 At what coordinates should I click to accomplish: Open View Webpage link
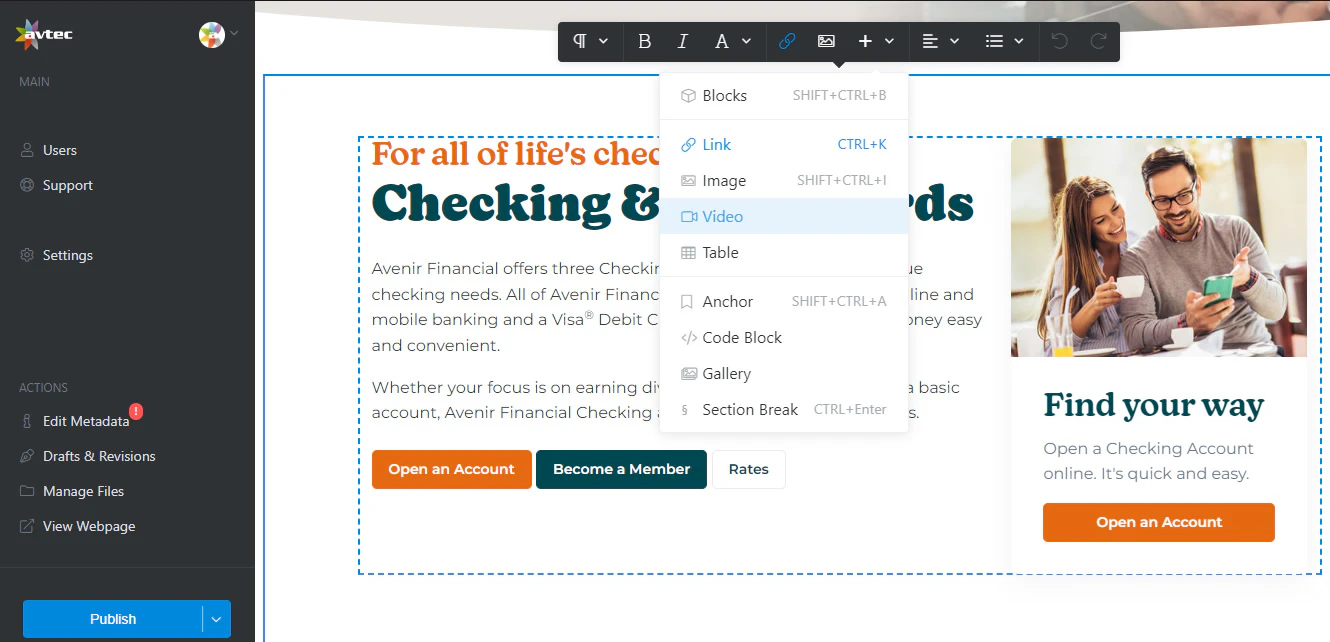coord(89,526)
